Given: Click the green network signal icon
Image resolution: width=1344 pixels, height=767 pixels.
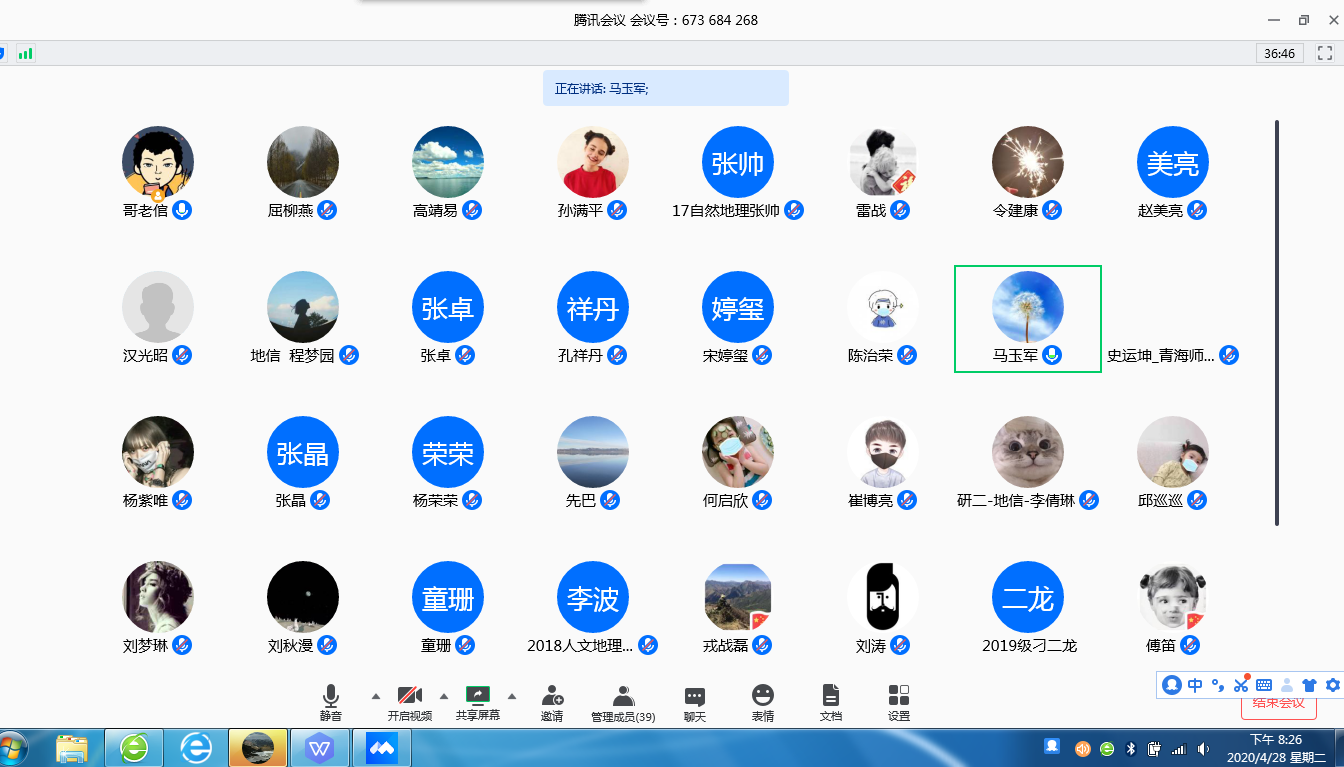Looking at the screenshot, I should [25, 53].
